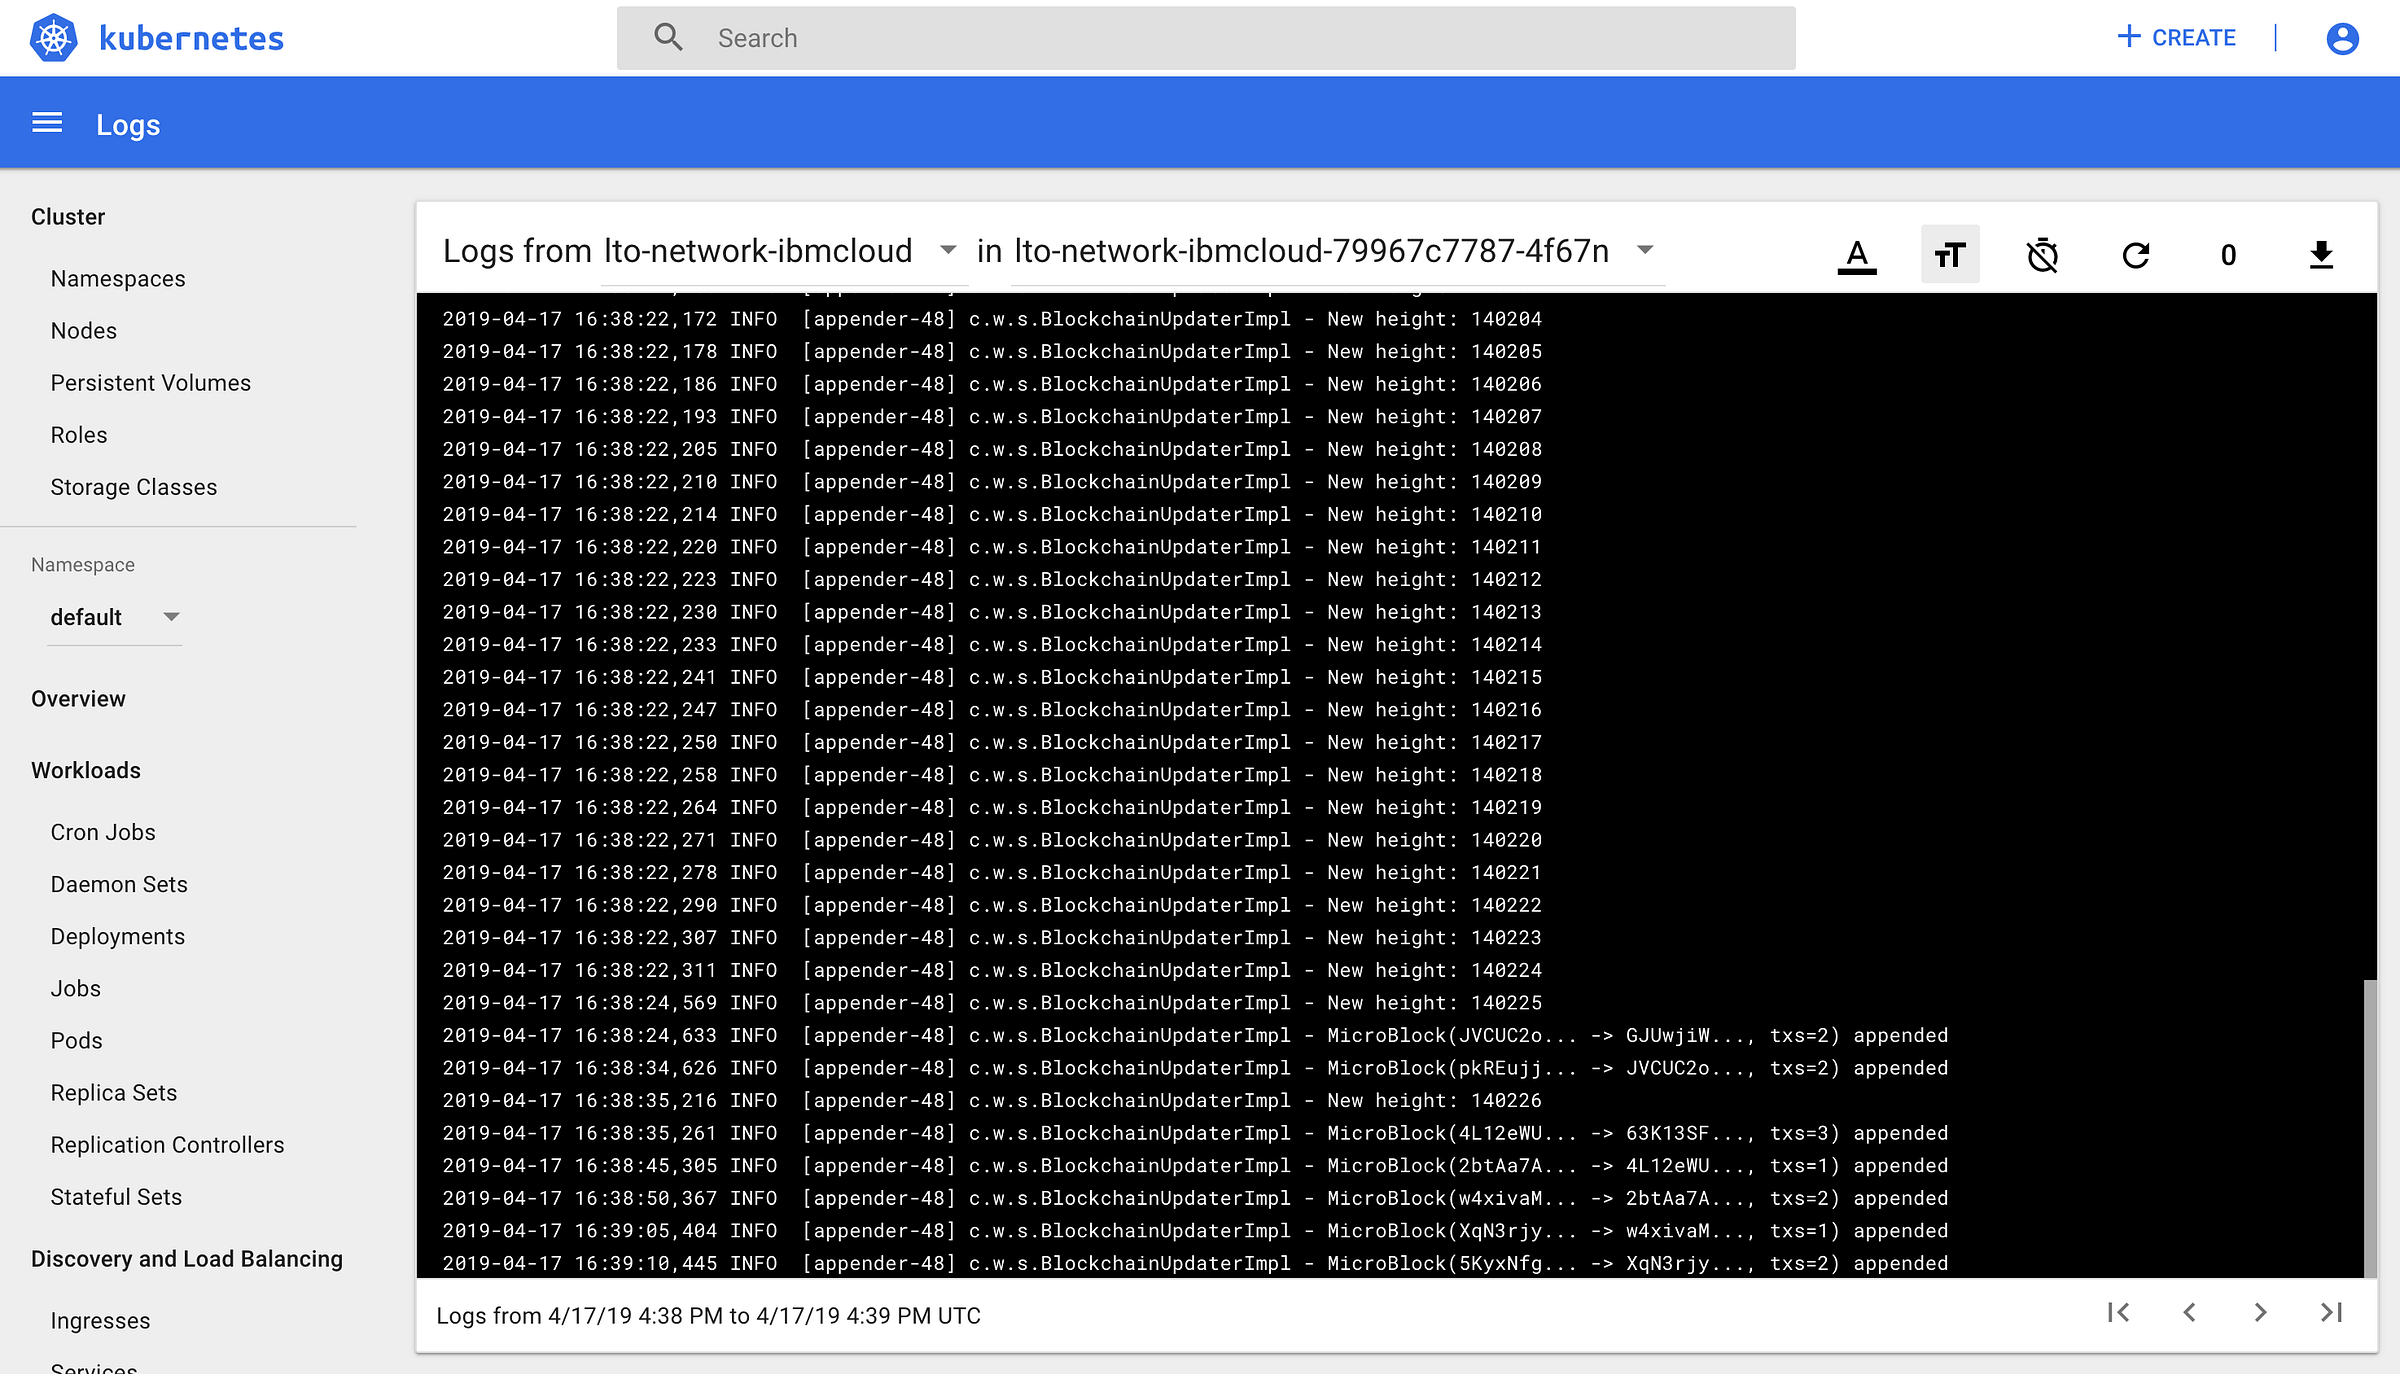Open Pods in the sidebar
The image size is (2400, 1374).
point(77,1040)
